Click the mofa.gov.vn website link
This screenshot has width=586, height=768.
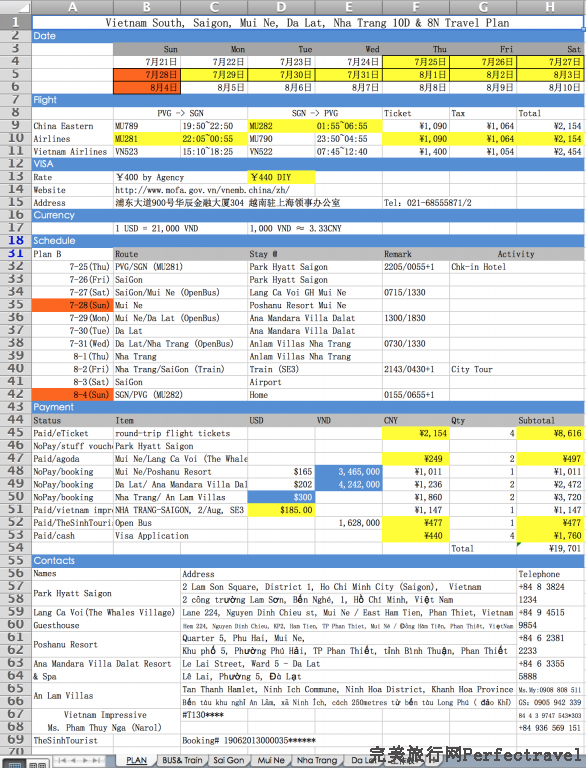click(202, 190)
